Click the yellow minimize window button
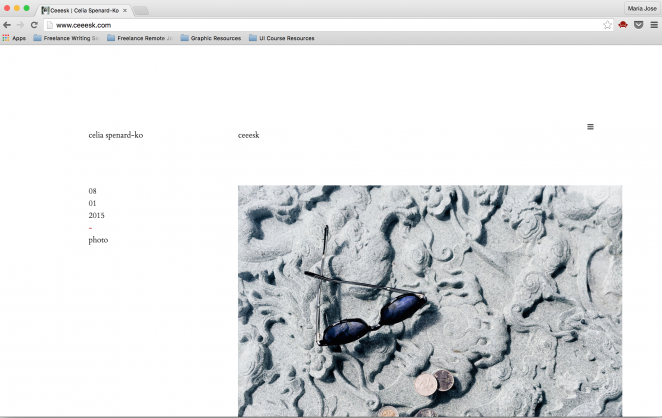Viewport: 662px width, 418px height. click(16, 8)
